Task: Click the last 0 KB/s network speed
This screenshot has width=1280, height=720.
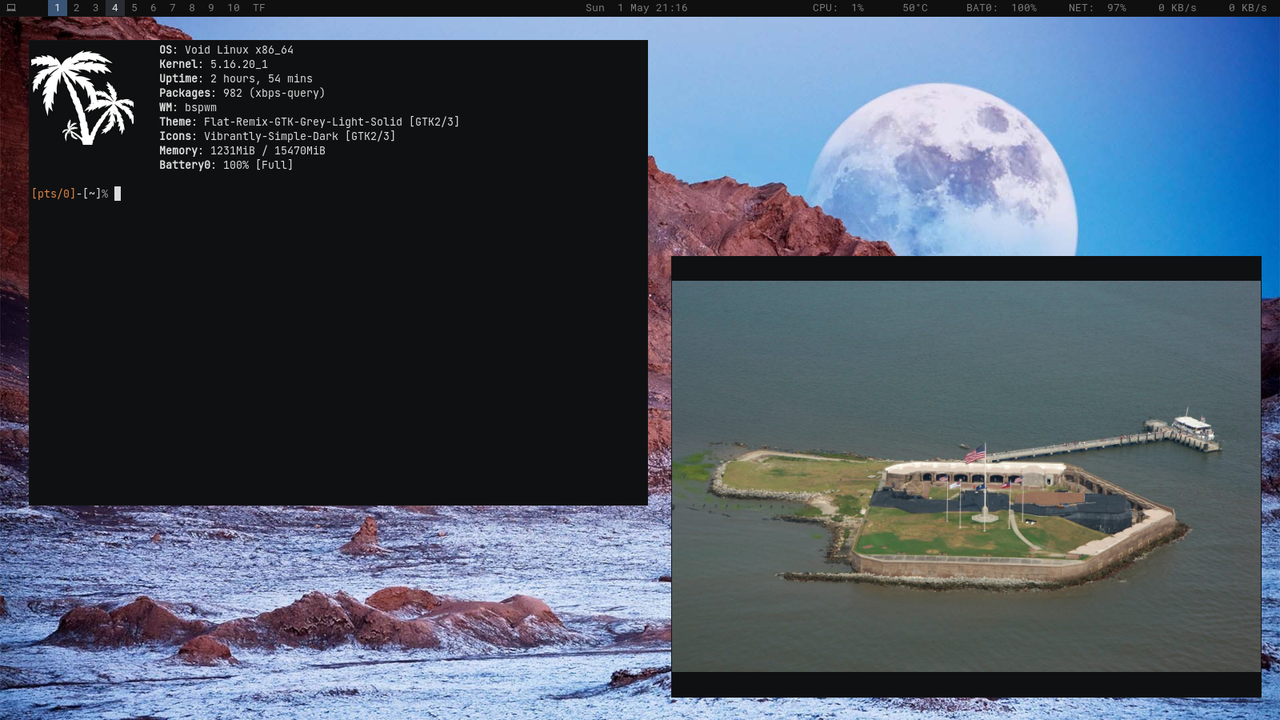Action: [1248, 8]
